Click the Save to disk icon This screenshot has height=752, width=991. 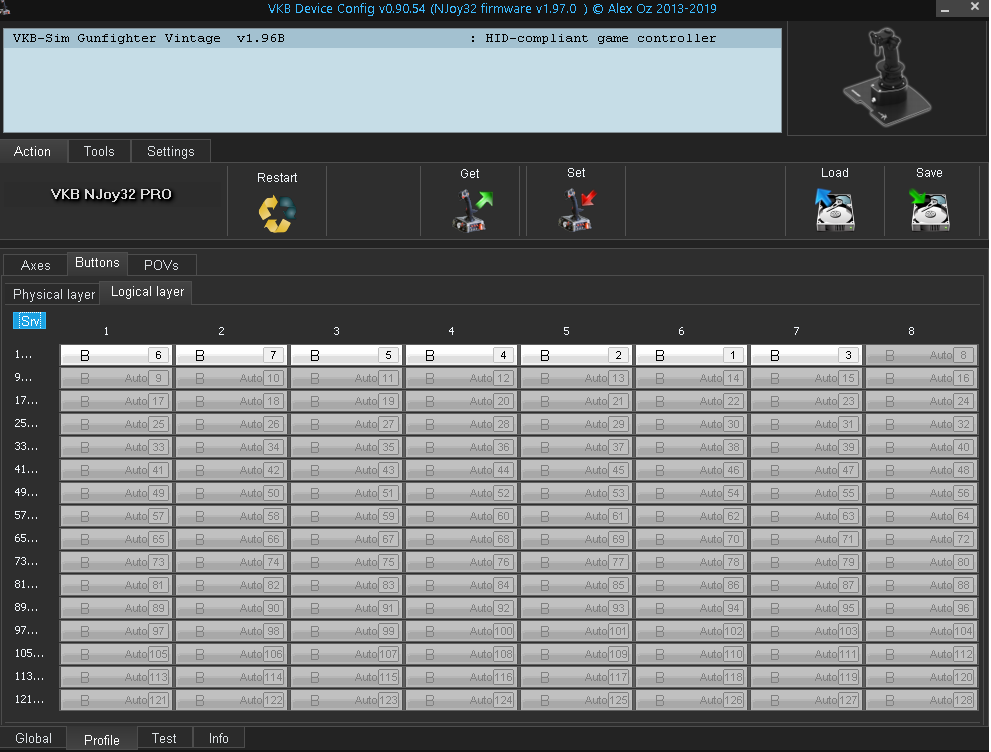(929, 211)
